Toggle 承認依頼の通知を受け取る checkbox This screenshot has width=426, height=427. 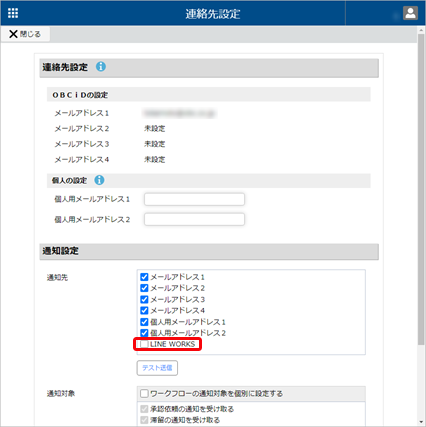coord(144,409)
